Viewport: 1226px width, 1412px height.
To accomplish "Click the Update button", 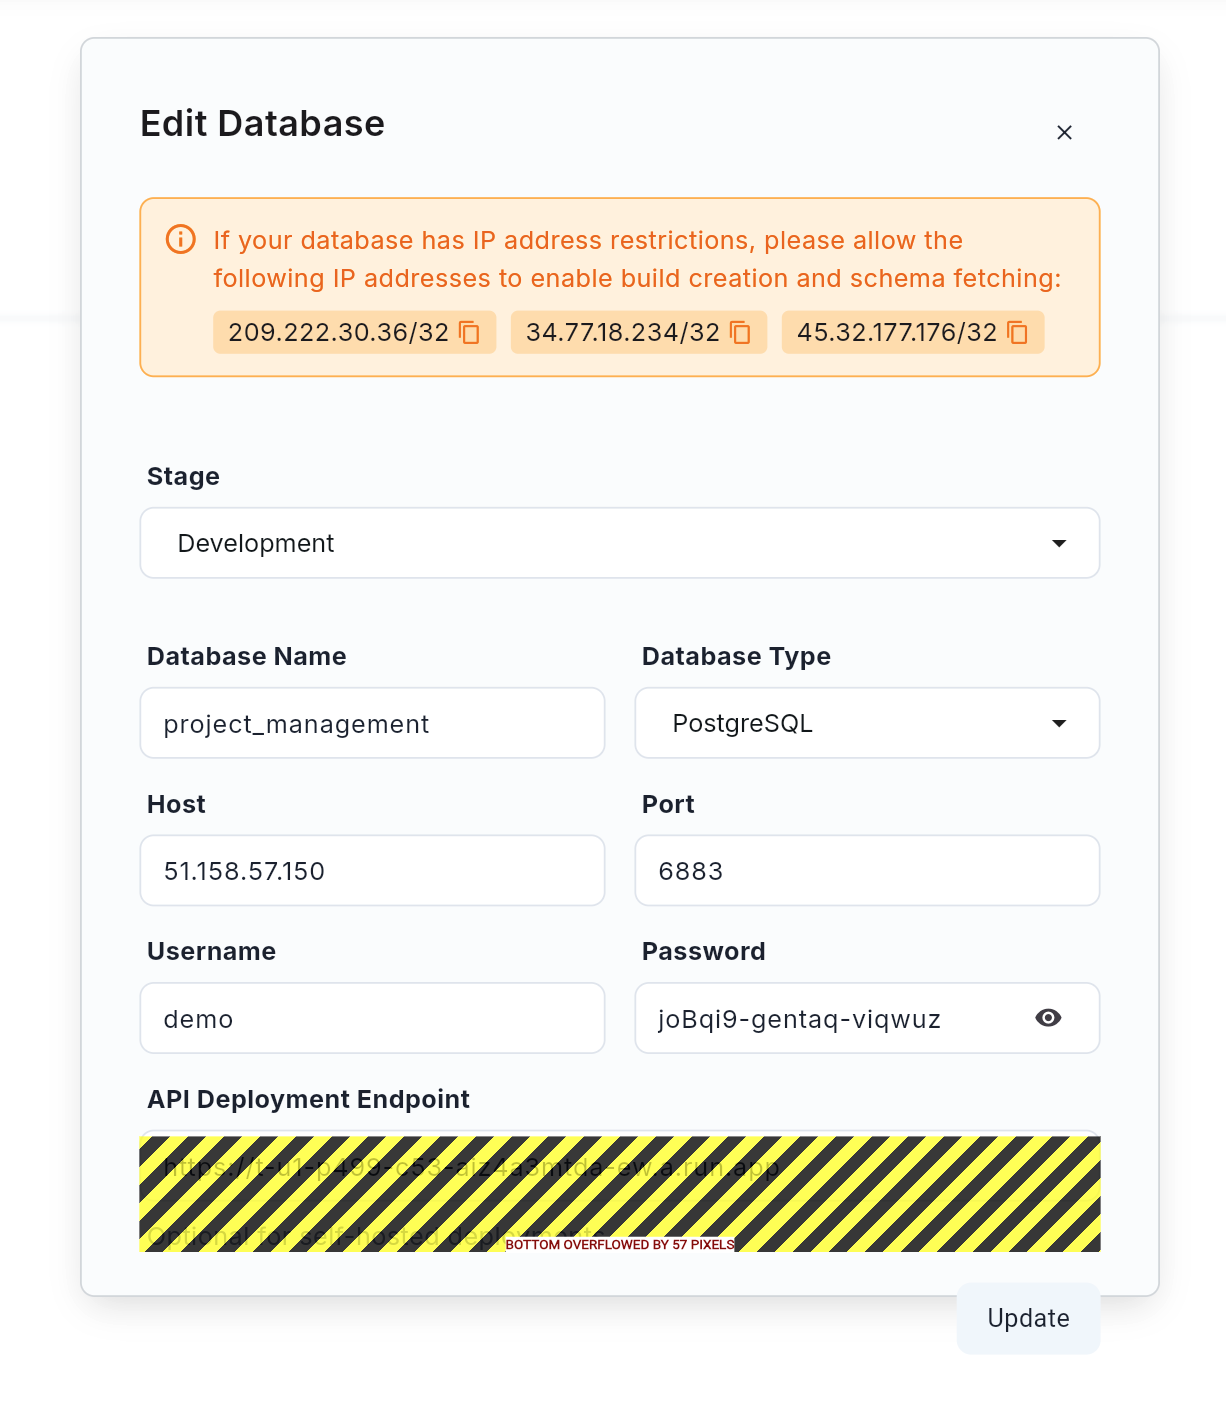I will [1028, 1318].
